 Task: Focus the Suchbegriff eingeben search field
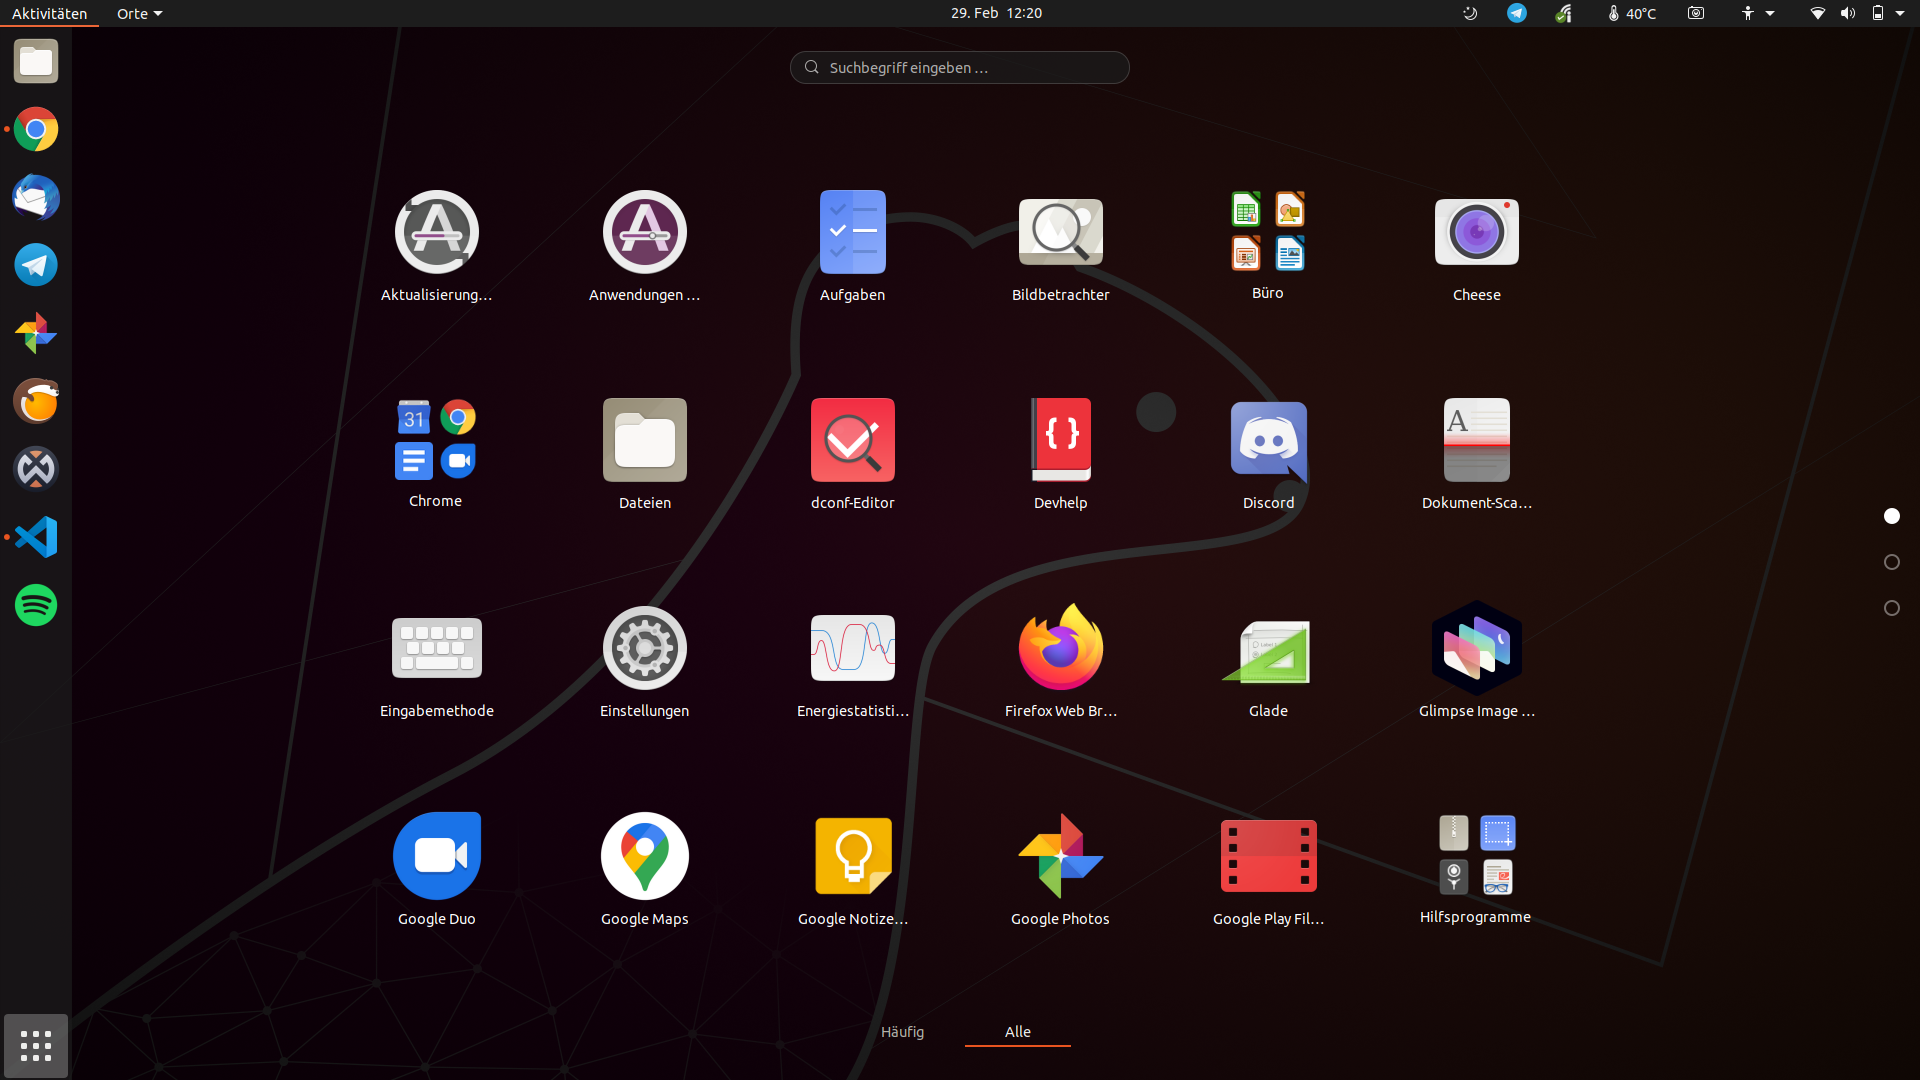tap(960, 67)
